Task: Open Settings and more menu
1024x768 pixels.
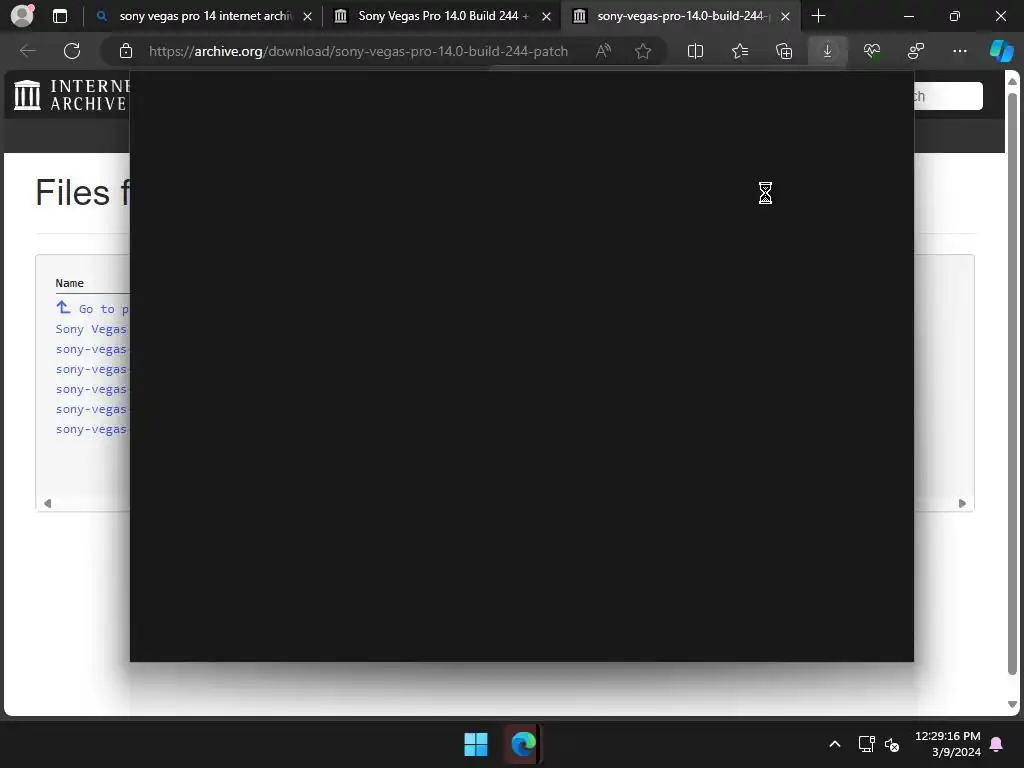Action: [x=960, y=51]
